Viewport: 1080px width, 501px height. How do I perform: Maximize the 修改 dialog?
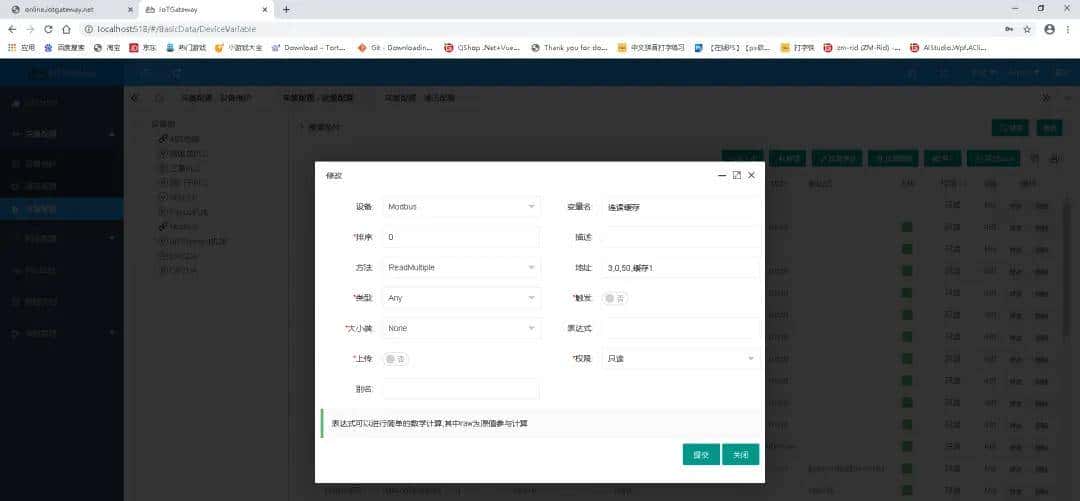(x=736, y=176)
